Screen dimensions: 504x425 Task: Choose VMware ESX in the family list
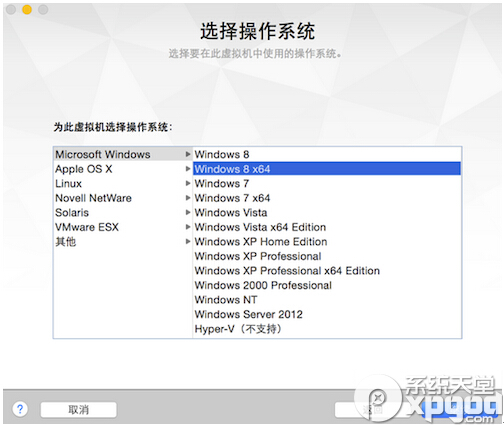(x=123, y=227)
